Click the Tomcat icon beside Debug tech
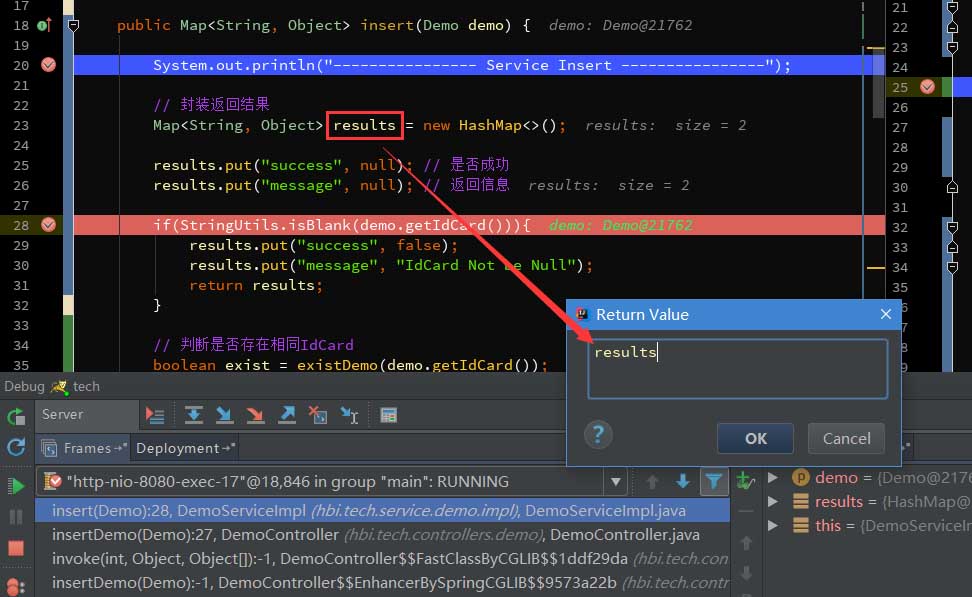The width and height of the screenshot is (972, 597). click(x=59, y=387)
